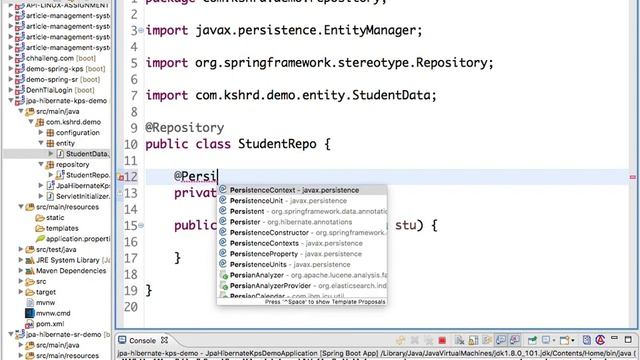Click the Clear Console icon
Screen dimensions: 640x360
coord(460,340)
